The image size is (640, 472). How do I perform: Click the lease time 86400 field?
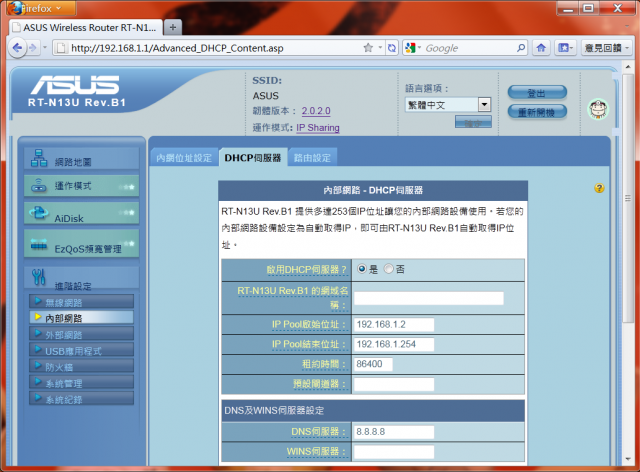[x=373, y=364]
